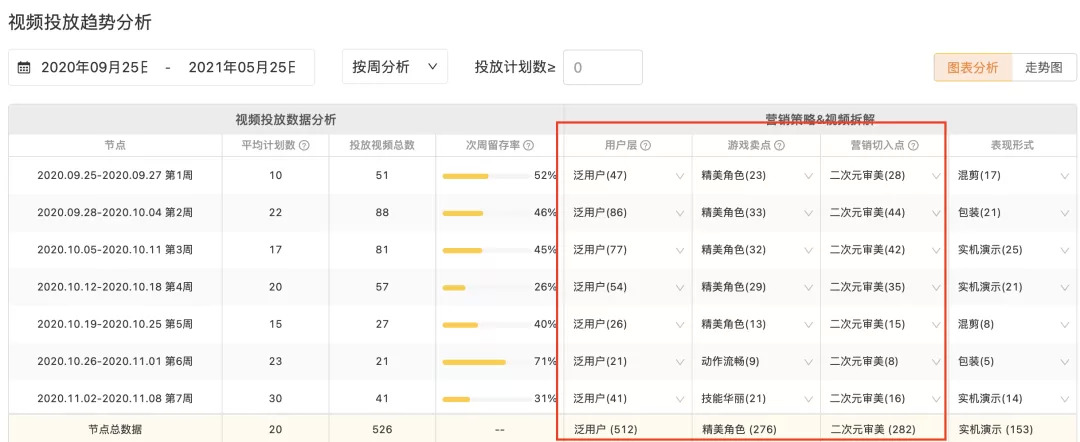Click the 71% retention progress bar
Image resolution: width=1080 pixels, height=442 pixels.
486,362
